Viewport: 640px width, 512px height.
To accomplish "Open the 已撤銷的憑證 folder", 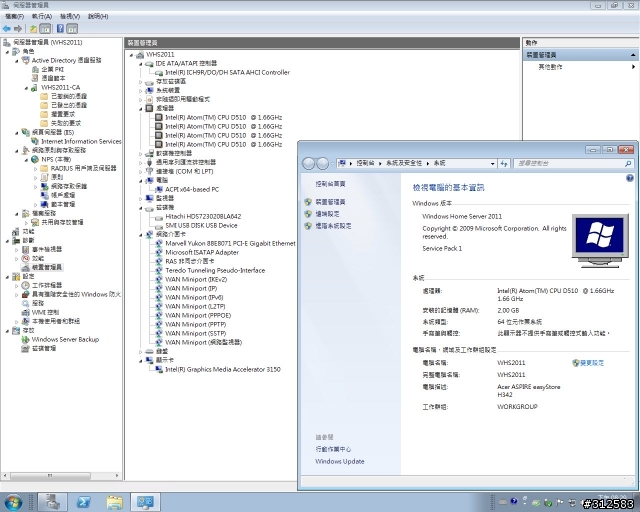I will click(69, 96).
